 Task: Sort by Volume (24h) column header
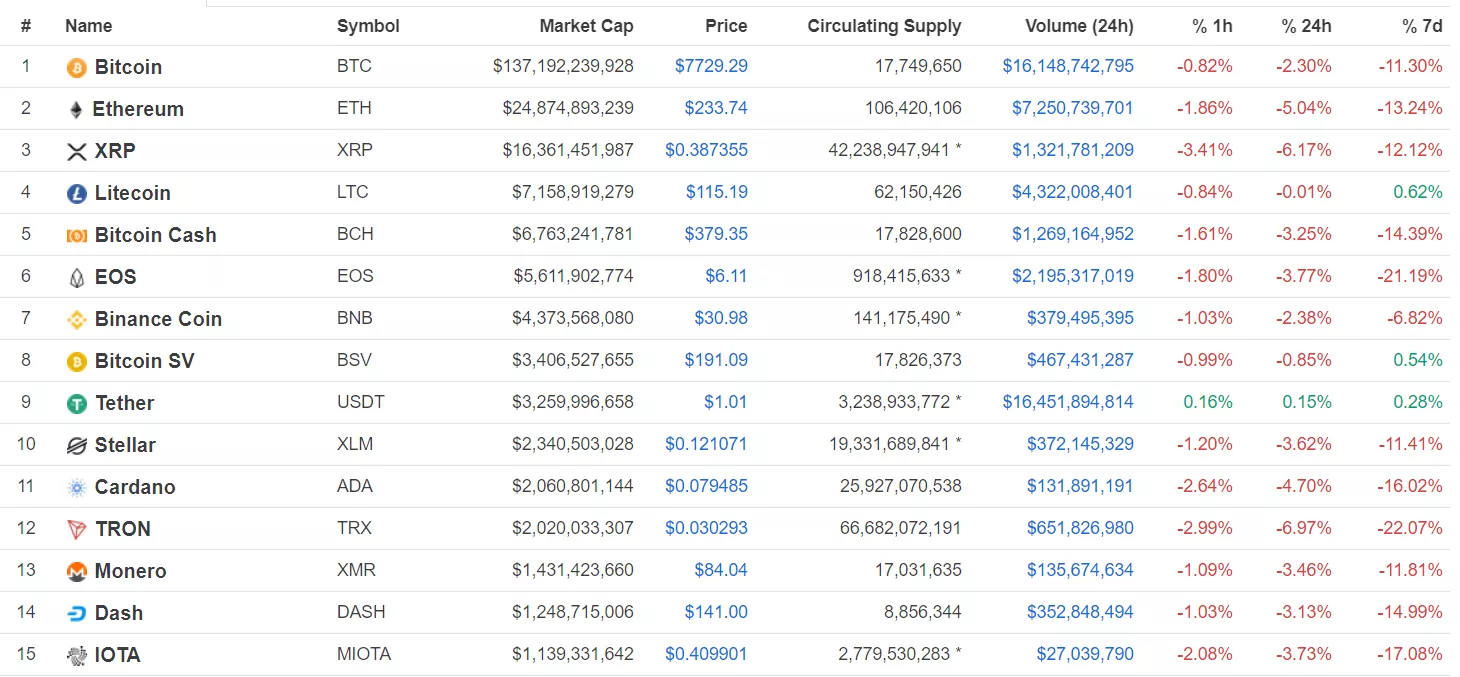1079,26
